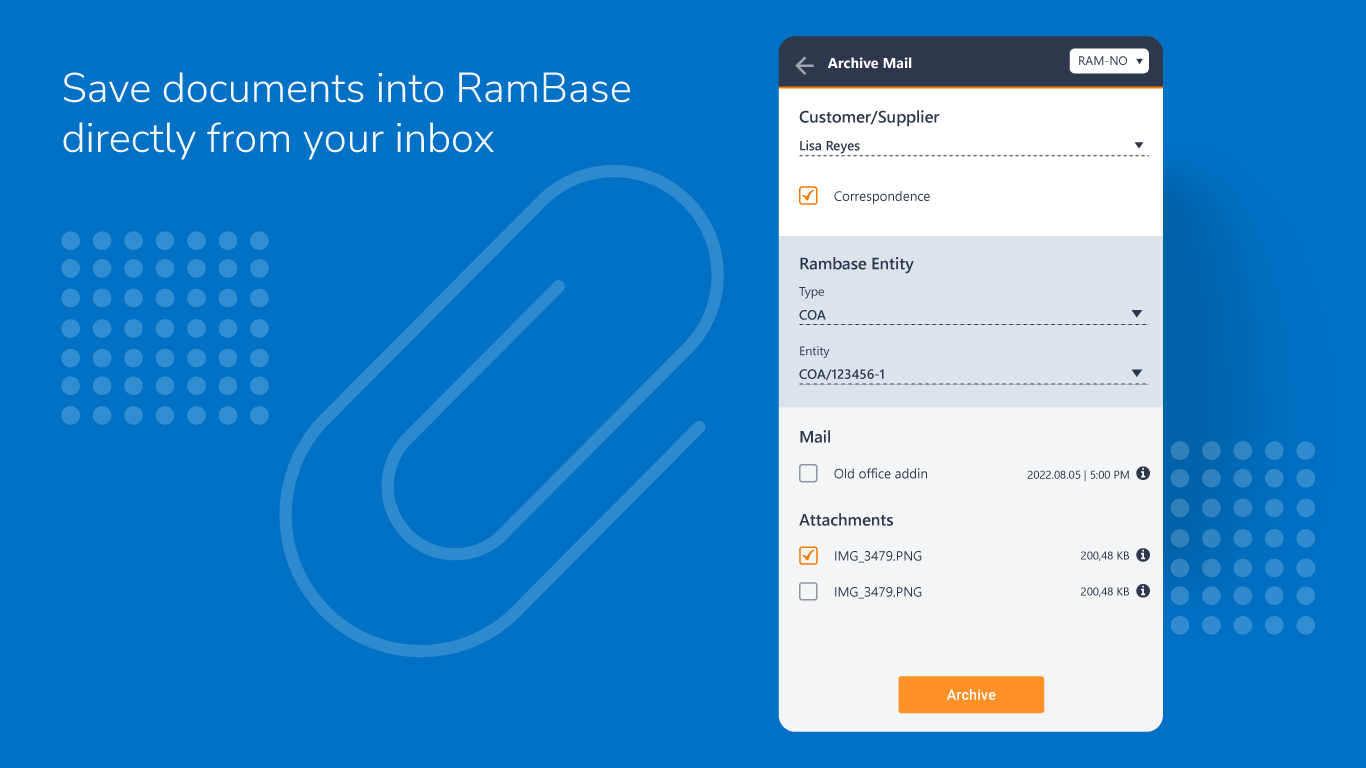Go back using the Archive Mail arrow
Screen dimensions: 1366x768
(x=804, y=65)
